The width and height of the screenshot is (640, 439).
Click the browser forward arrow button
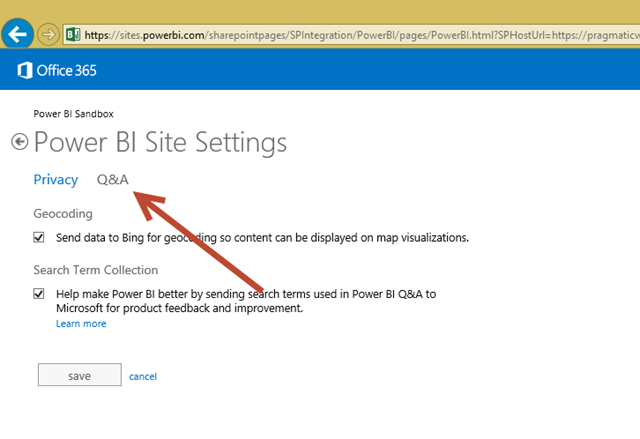[48, 33]
